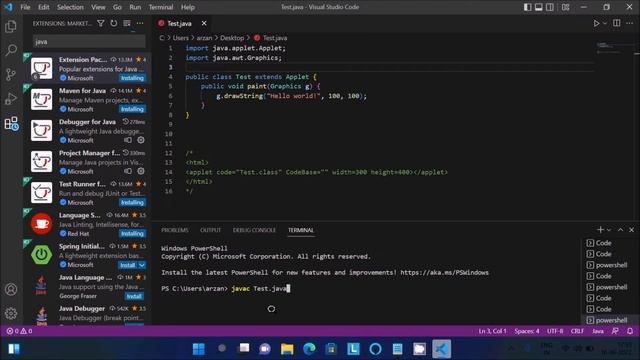This screenshot has width=640, height=360.
Task: Close the terminal panel
Action: (x=631, y=230)
